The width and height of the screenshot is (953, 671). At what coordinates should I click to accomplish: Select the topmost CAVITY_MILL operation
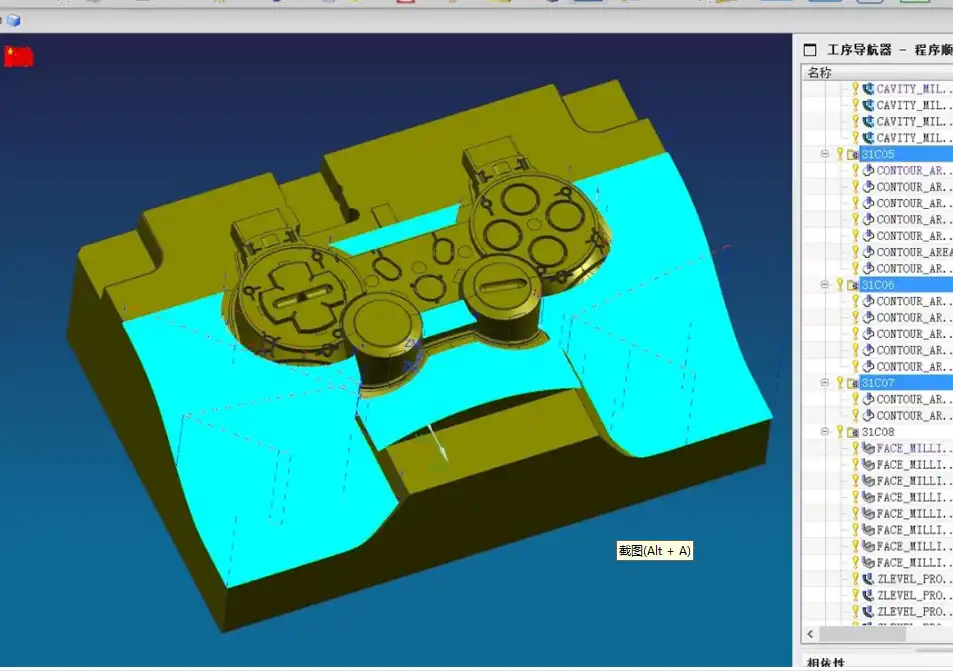coord(910,88)
